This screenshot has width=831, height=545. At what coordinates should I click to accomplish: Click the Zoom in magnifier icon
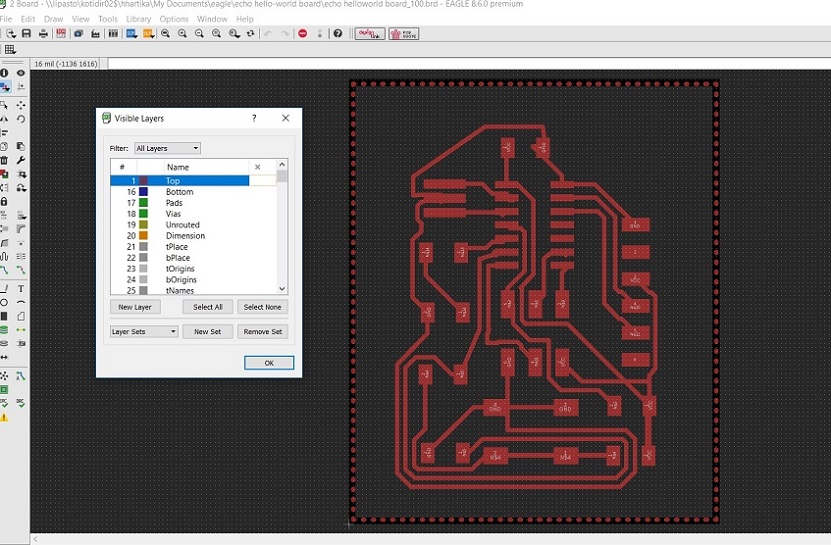click(182, 34)
